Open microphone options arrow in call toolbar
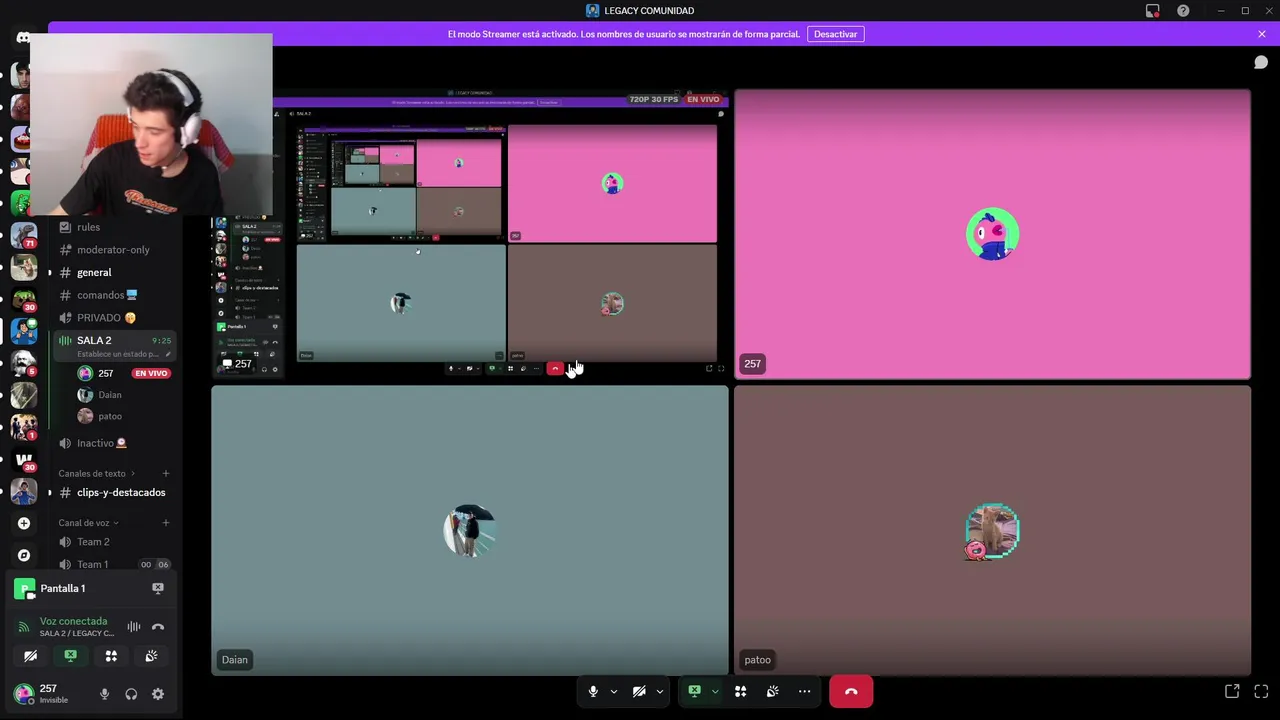 point(613,691)
